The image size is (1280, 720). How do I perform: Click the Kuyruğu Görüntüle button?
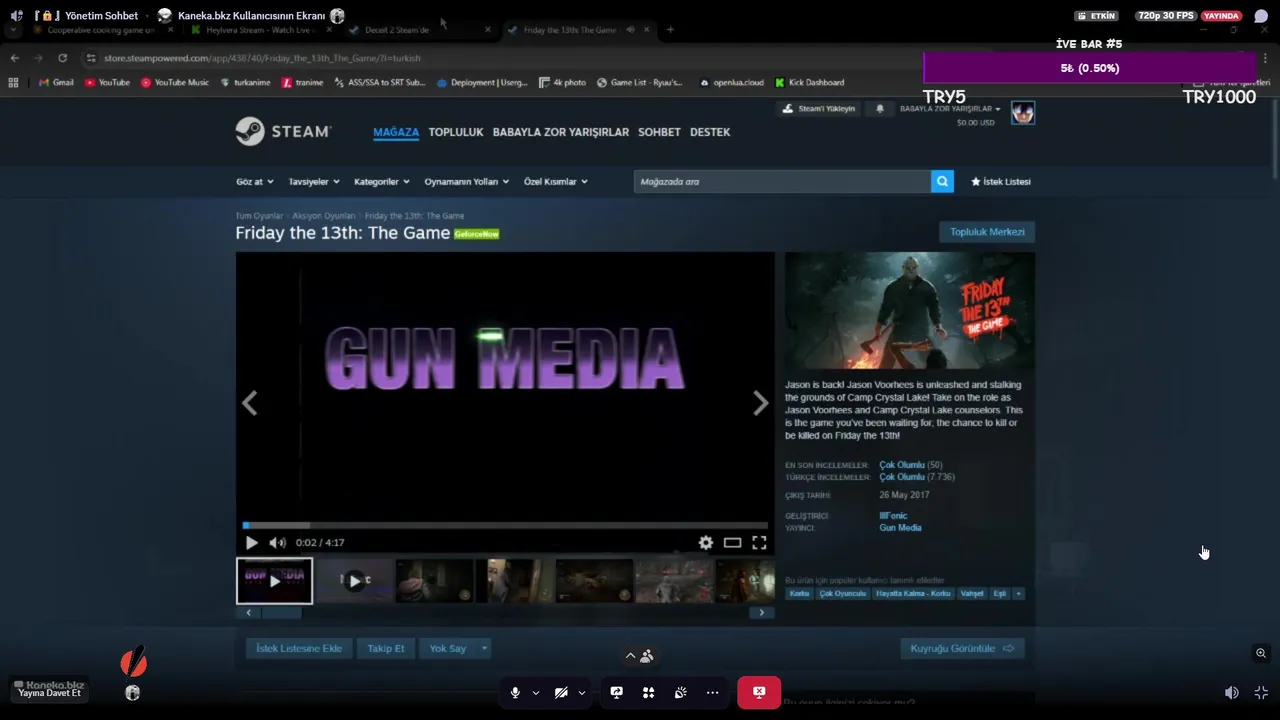point(962,648)
